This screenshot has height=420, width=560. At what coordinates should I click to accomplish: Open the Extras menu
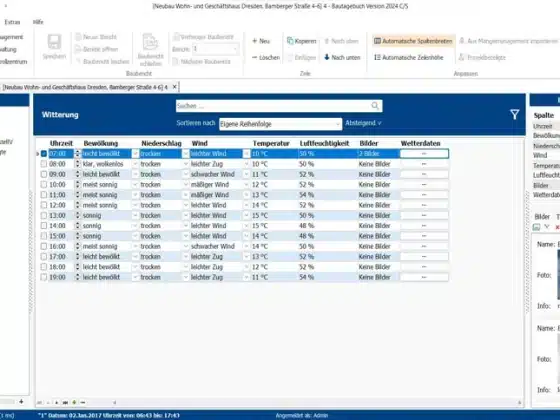12,22
